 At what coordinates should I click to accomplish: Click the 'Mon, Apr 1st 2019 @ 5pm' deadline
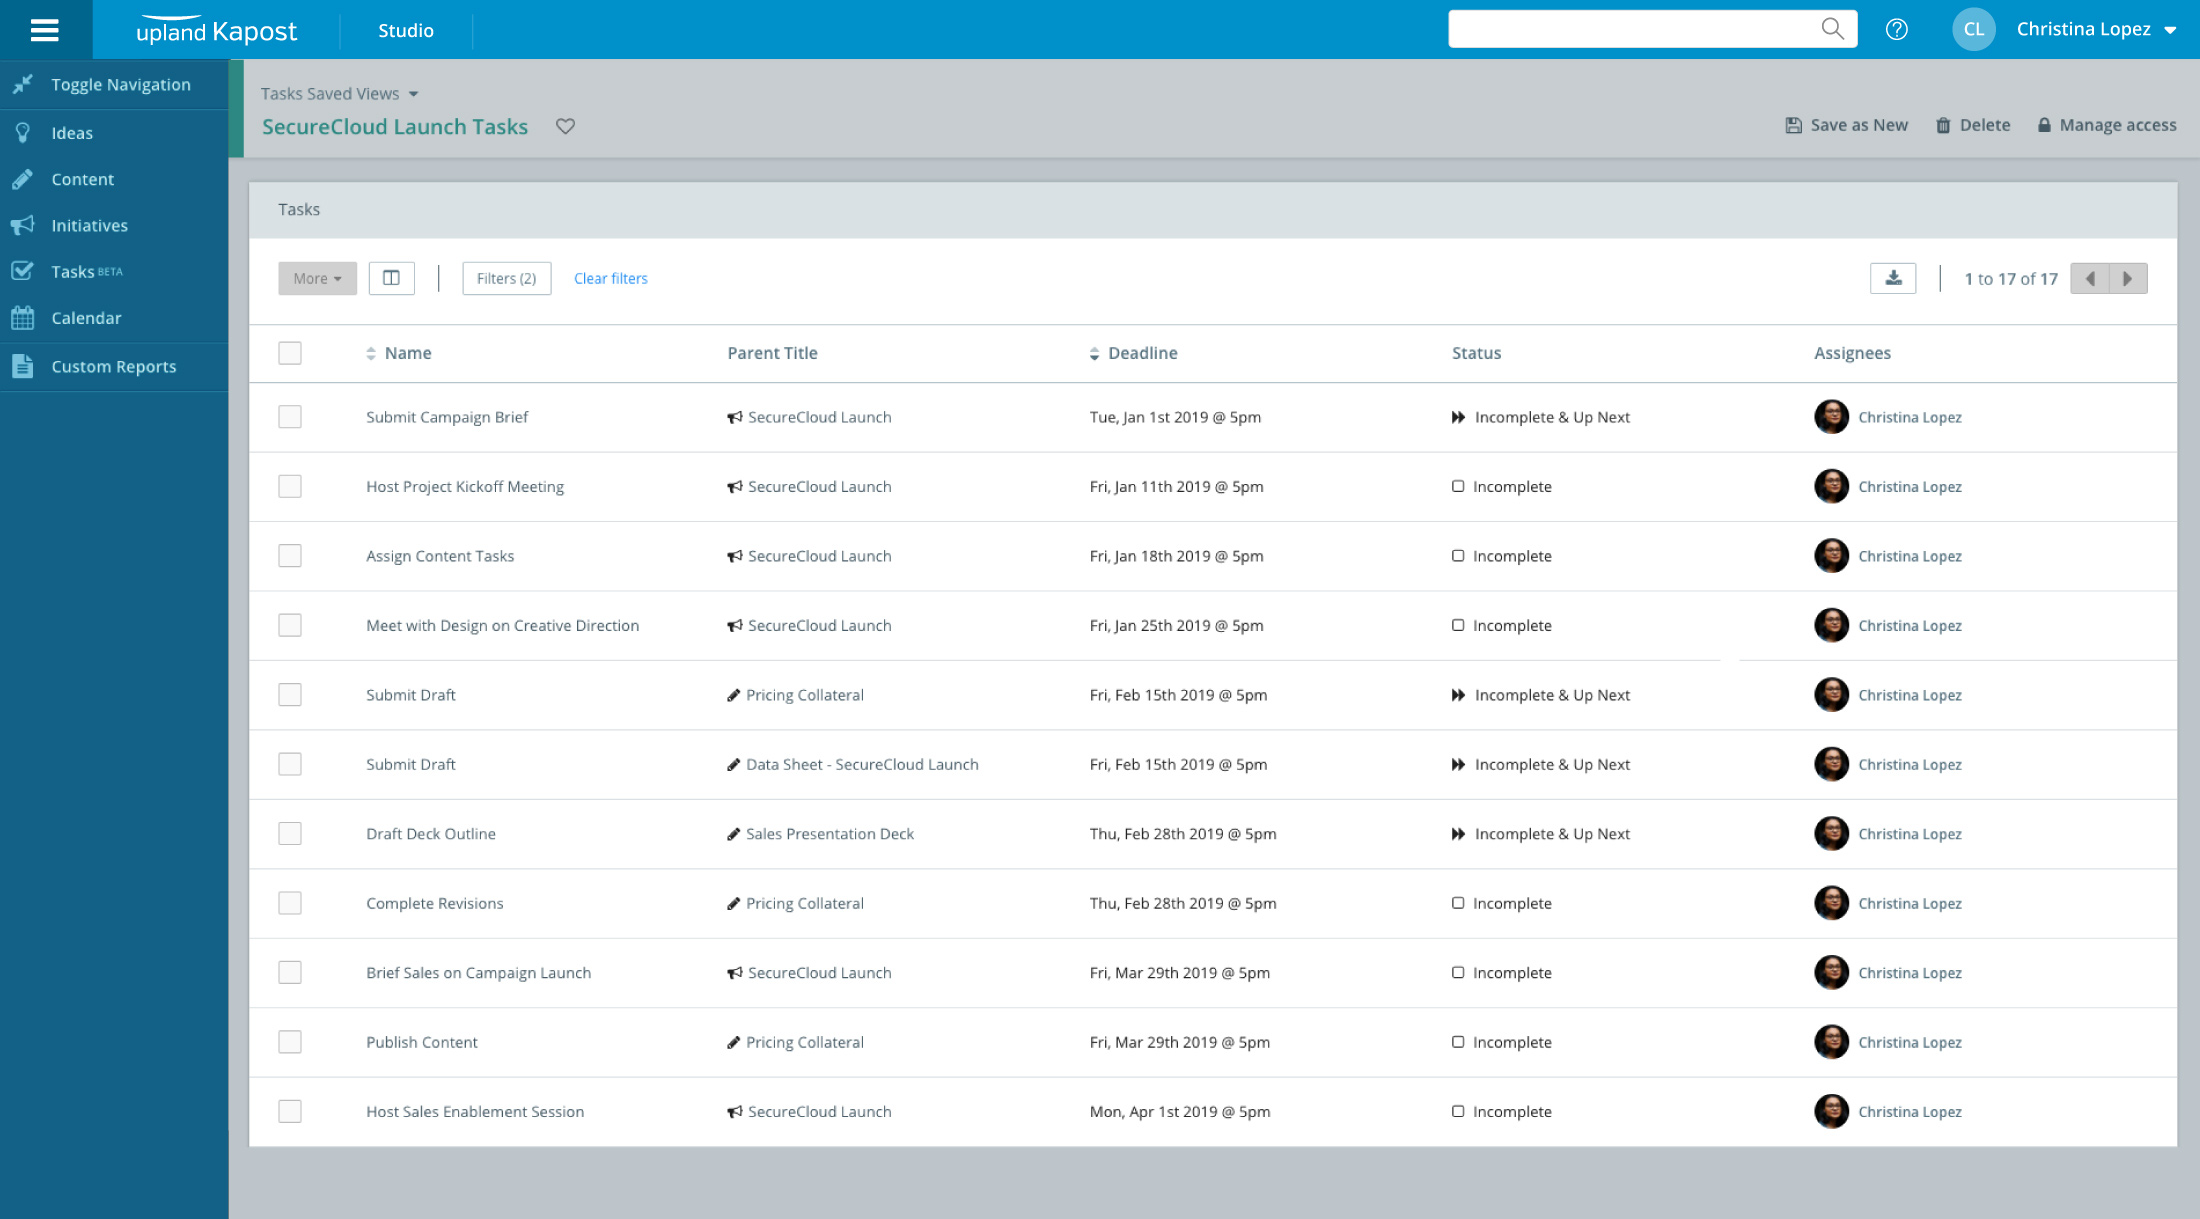coord(1180,1111)
